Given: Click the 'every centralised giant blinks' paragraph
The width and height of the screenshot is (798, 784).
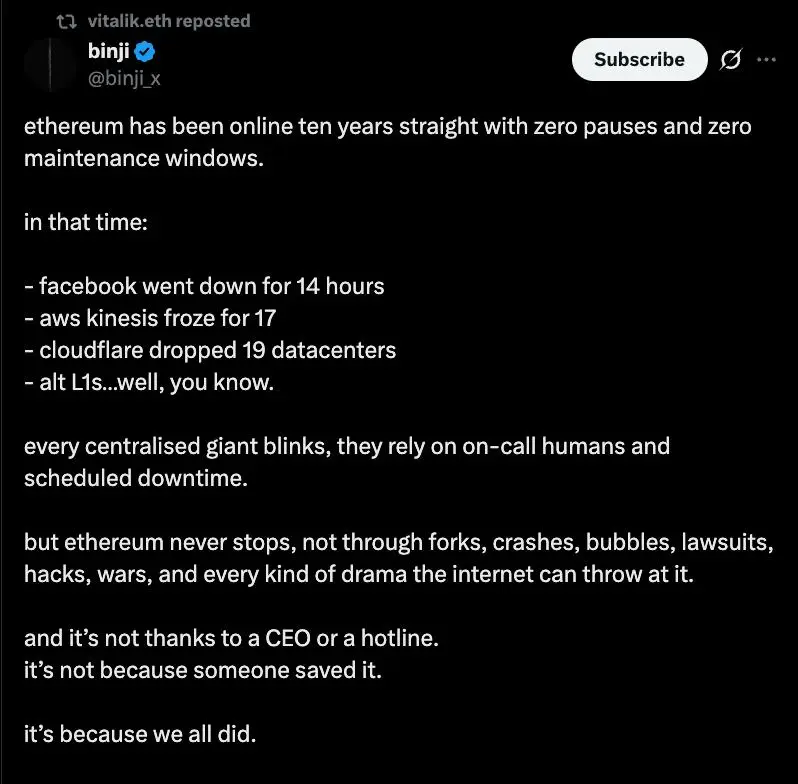Looking at the screenshot, I should pos(347,462).
